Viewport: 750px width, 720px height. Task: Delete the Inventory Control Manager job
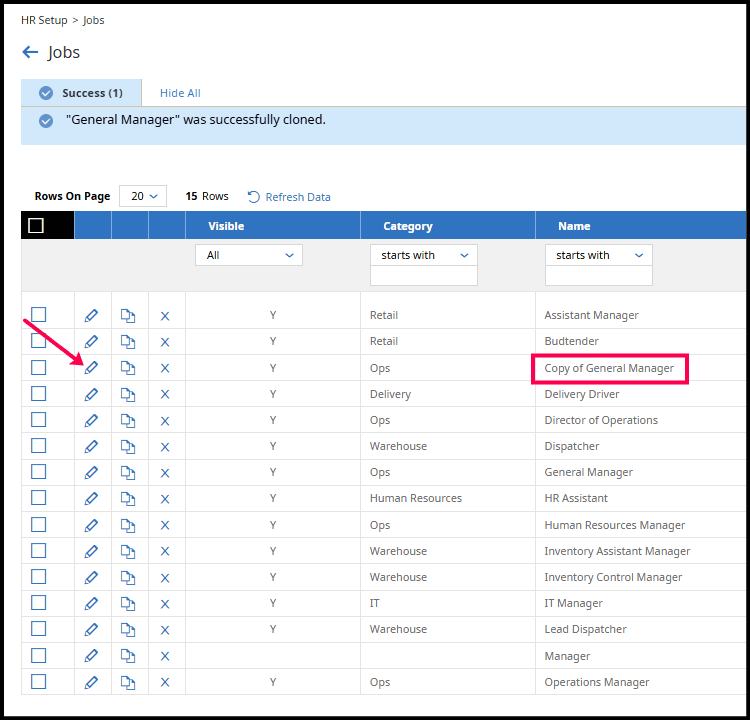tap(165, 578)
